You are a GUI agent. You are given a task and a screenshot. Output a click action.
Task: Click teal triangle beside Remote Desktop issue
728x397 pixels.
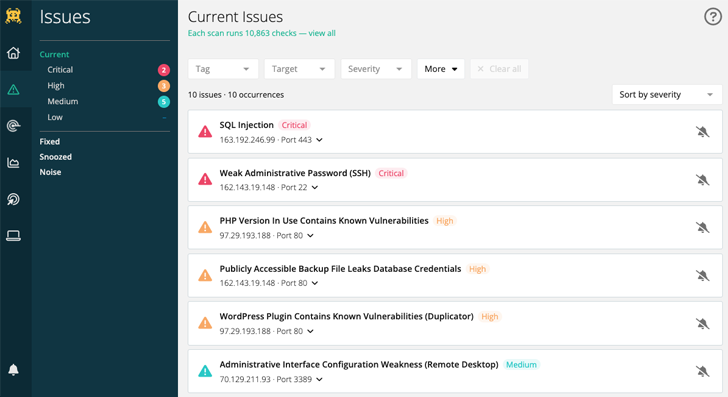205,371
